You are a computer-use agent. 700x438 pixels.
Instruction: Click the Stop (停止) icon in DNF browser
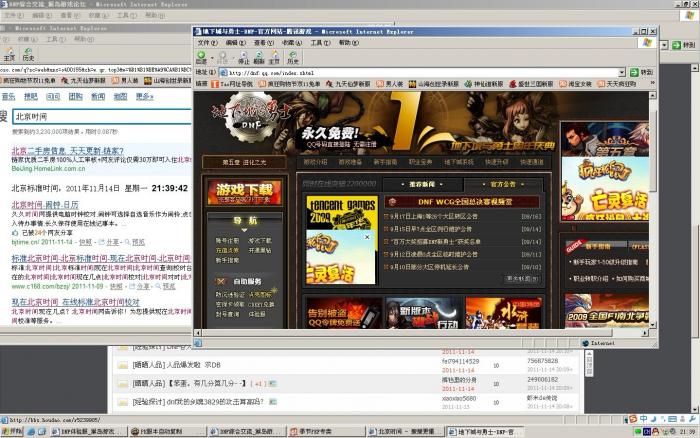(x=244, y=58)
